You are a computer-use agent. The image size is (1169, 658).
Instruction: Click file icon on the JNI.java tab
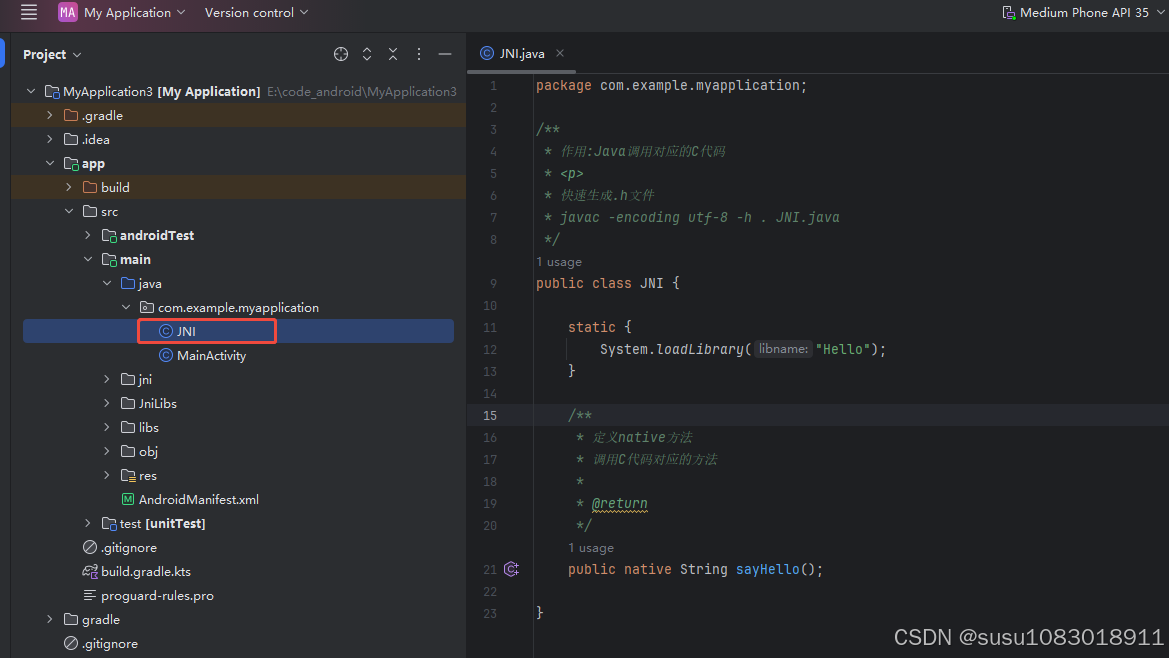click(x=488, y=53)
